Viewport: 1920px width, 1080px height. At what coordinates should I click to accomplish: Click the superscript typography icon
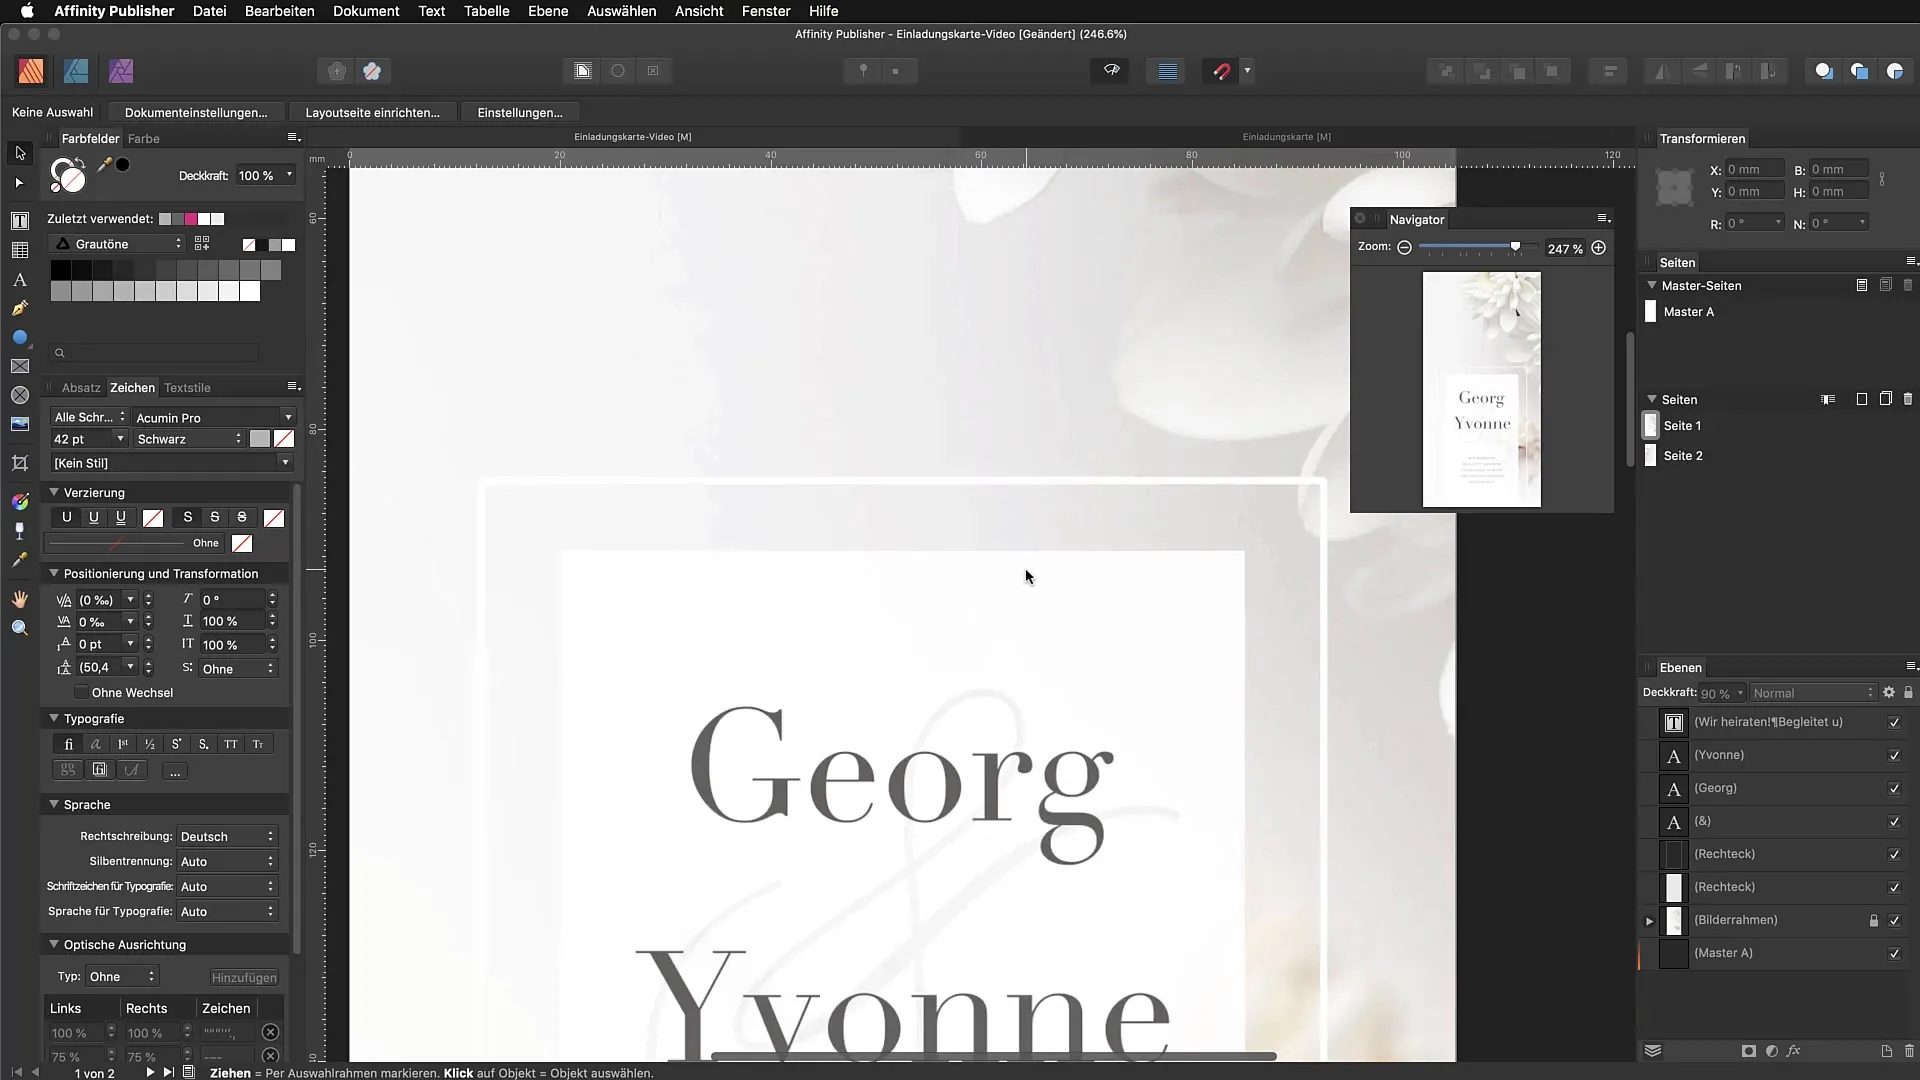176,744
